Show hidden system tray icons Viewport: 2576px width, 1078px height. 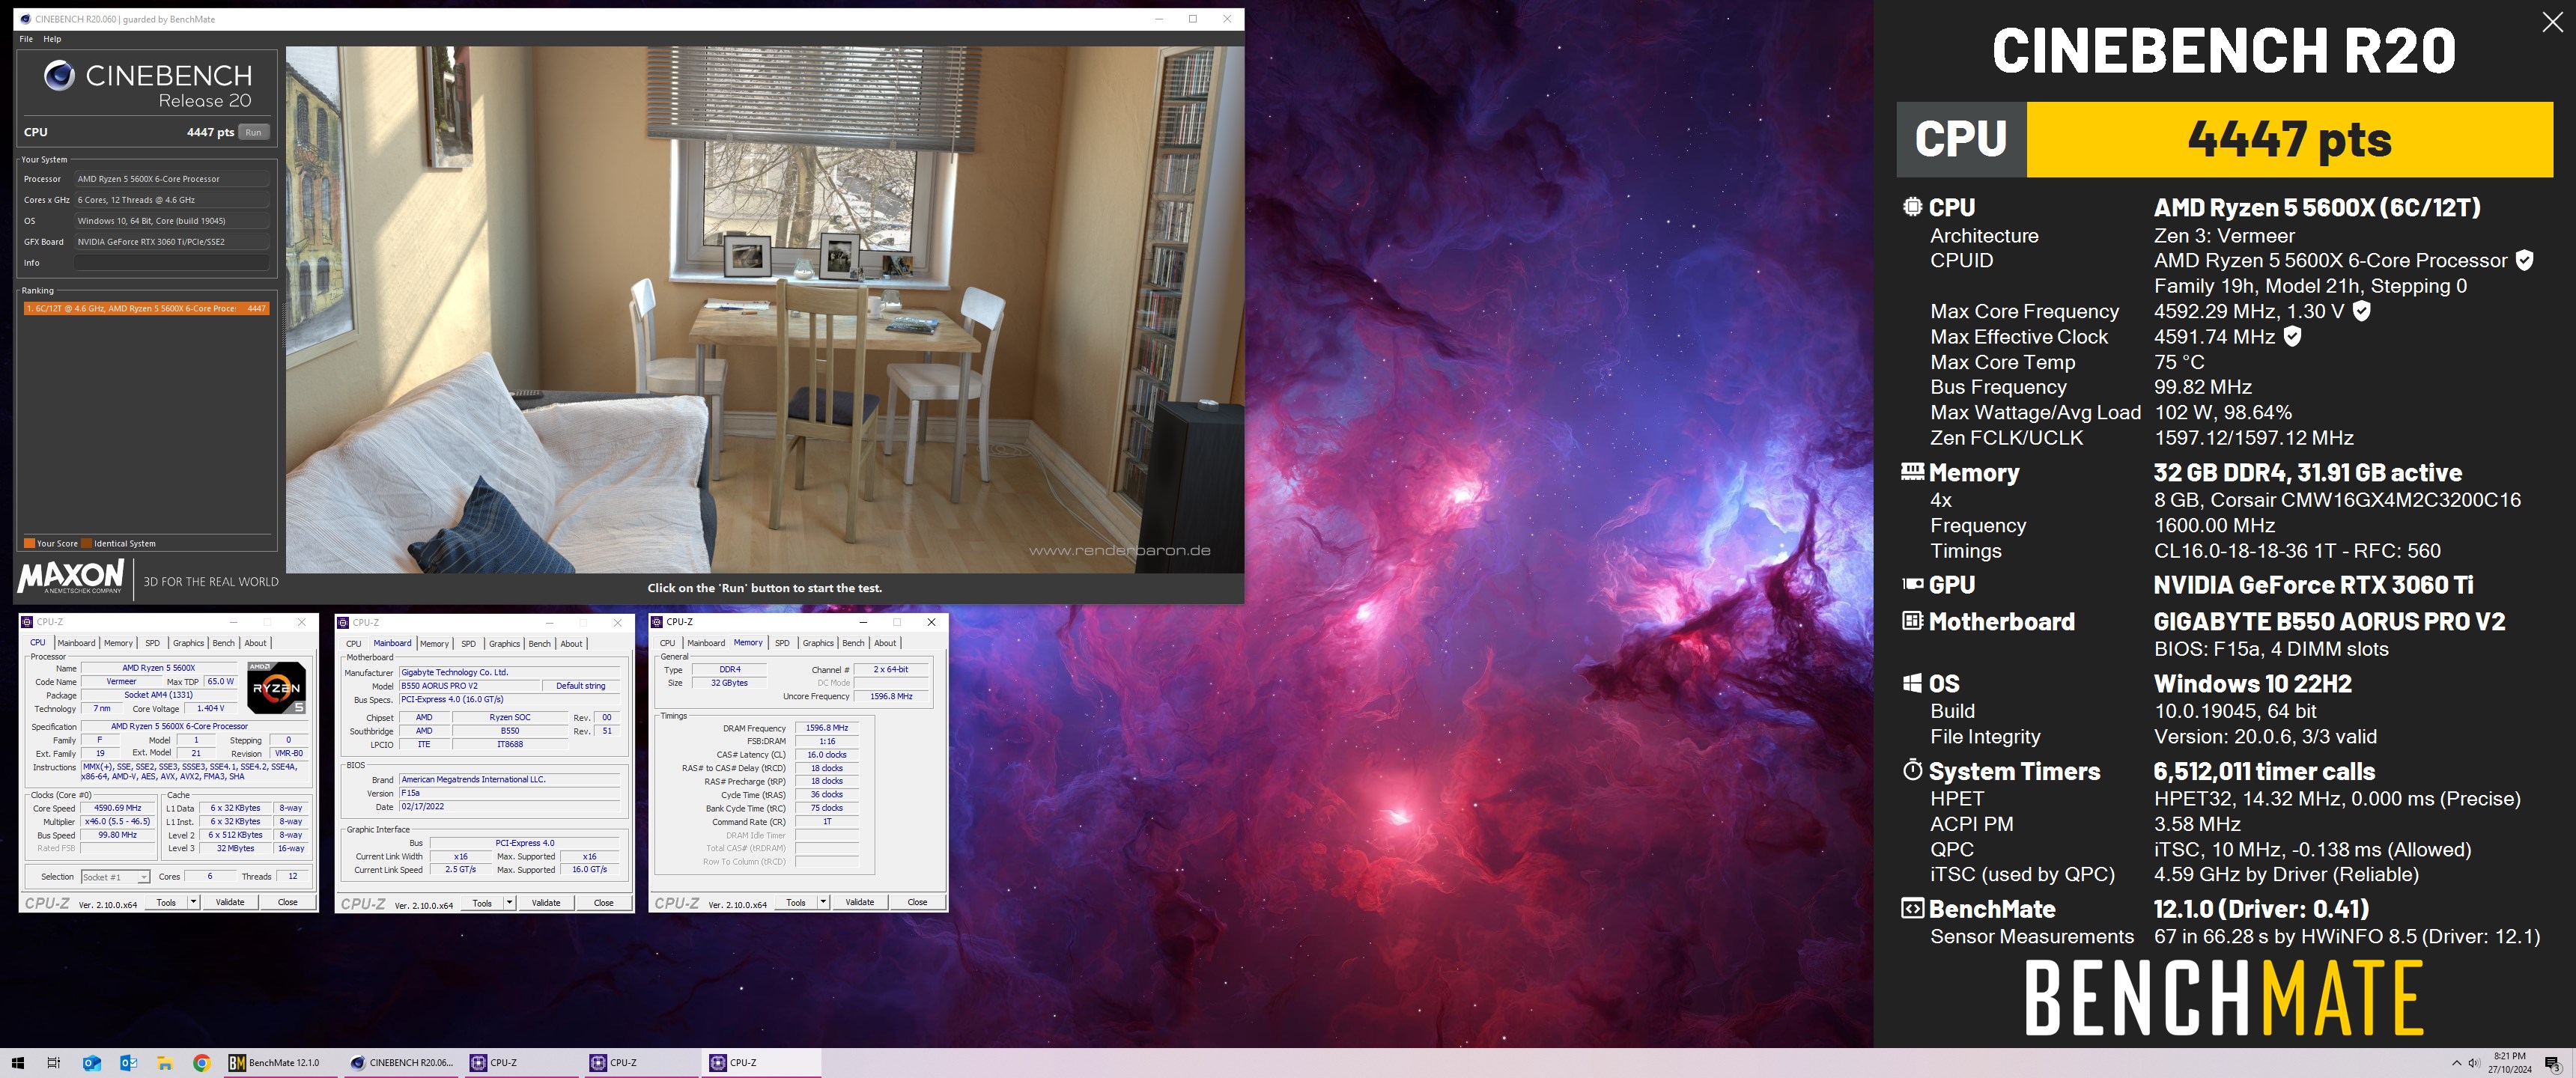point(2456,1063)
